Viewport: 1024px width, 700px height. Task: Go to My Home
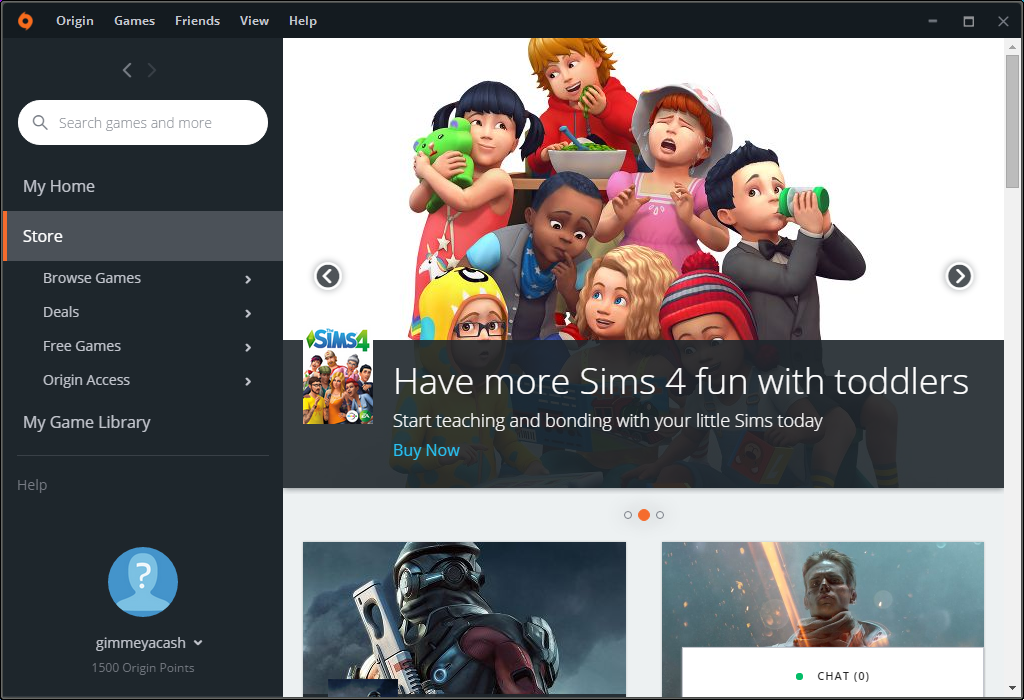point(59,186)
